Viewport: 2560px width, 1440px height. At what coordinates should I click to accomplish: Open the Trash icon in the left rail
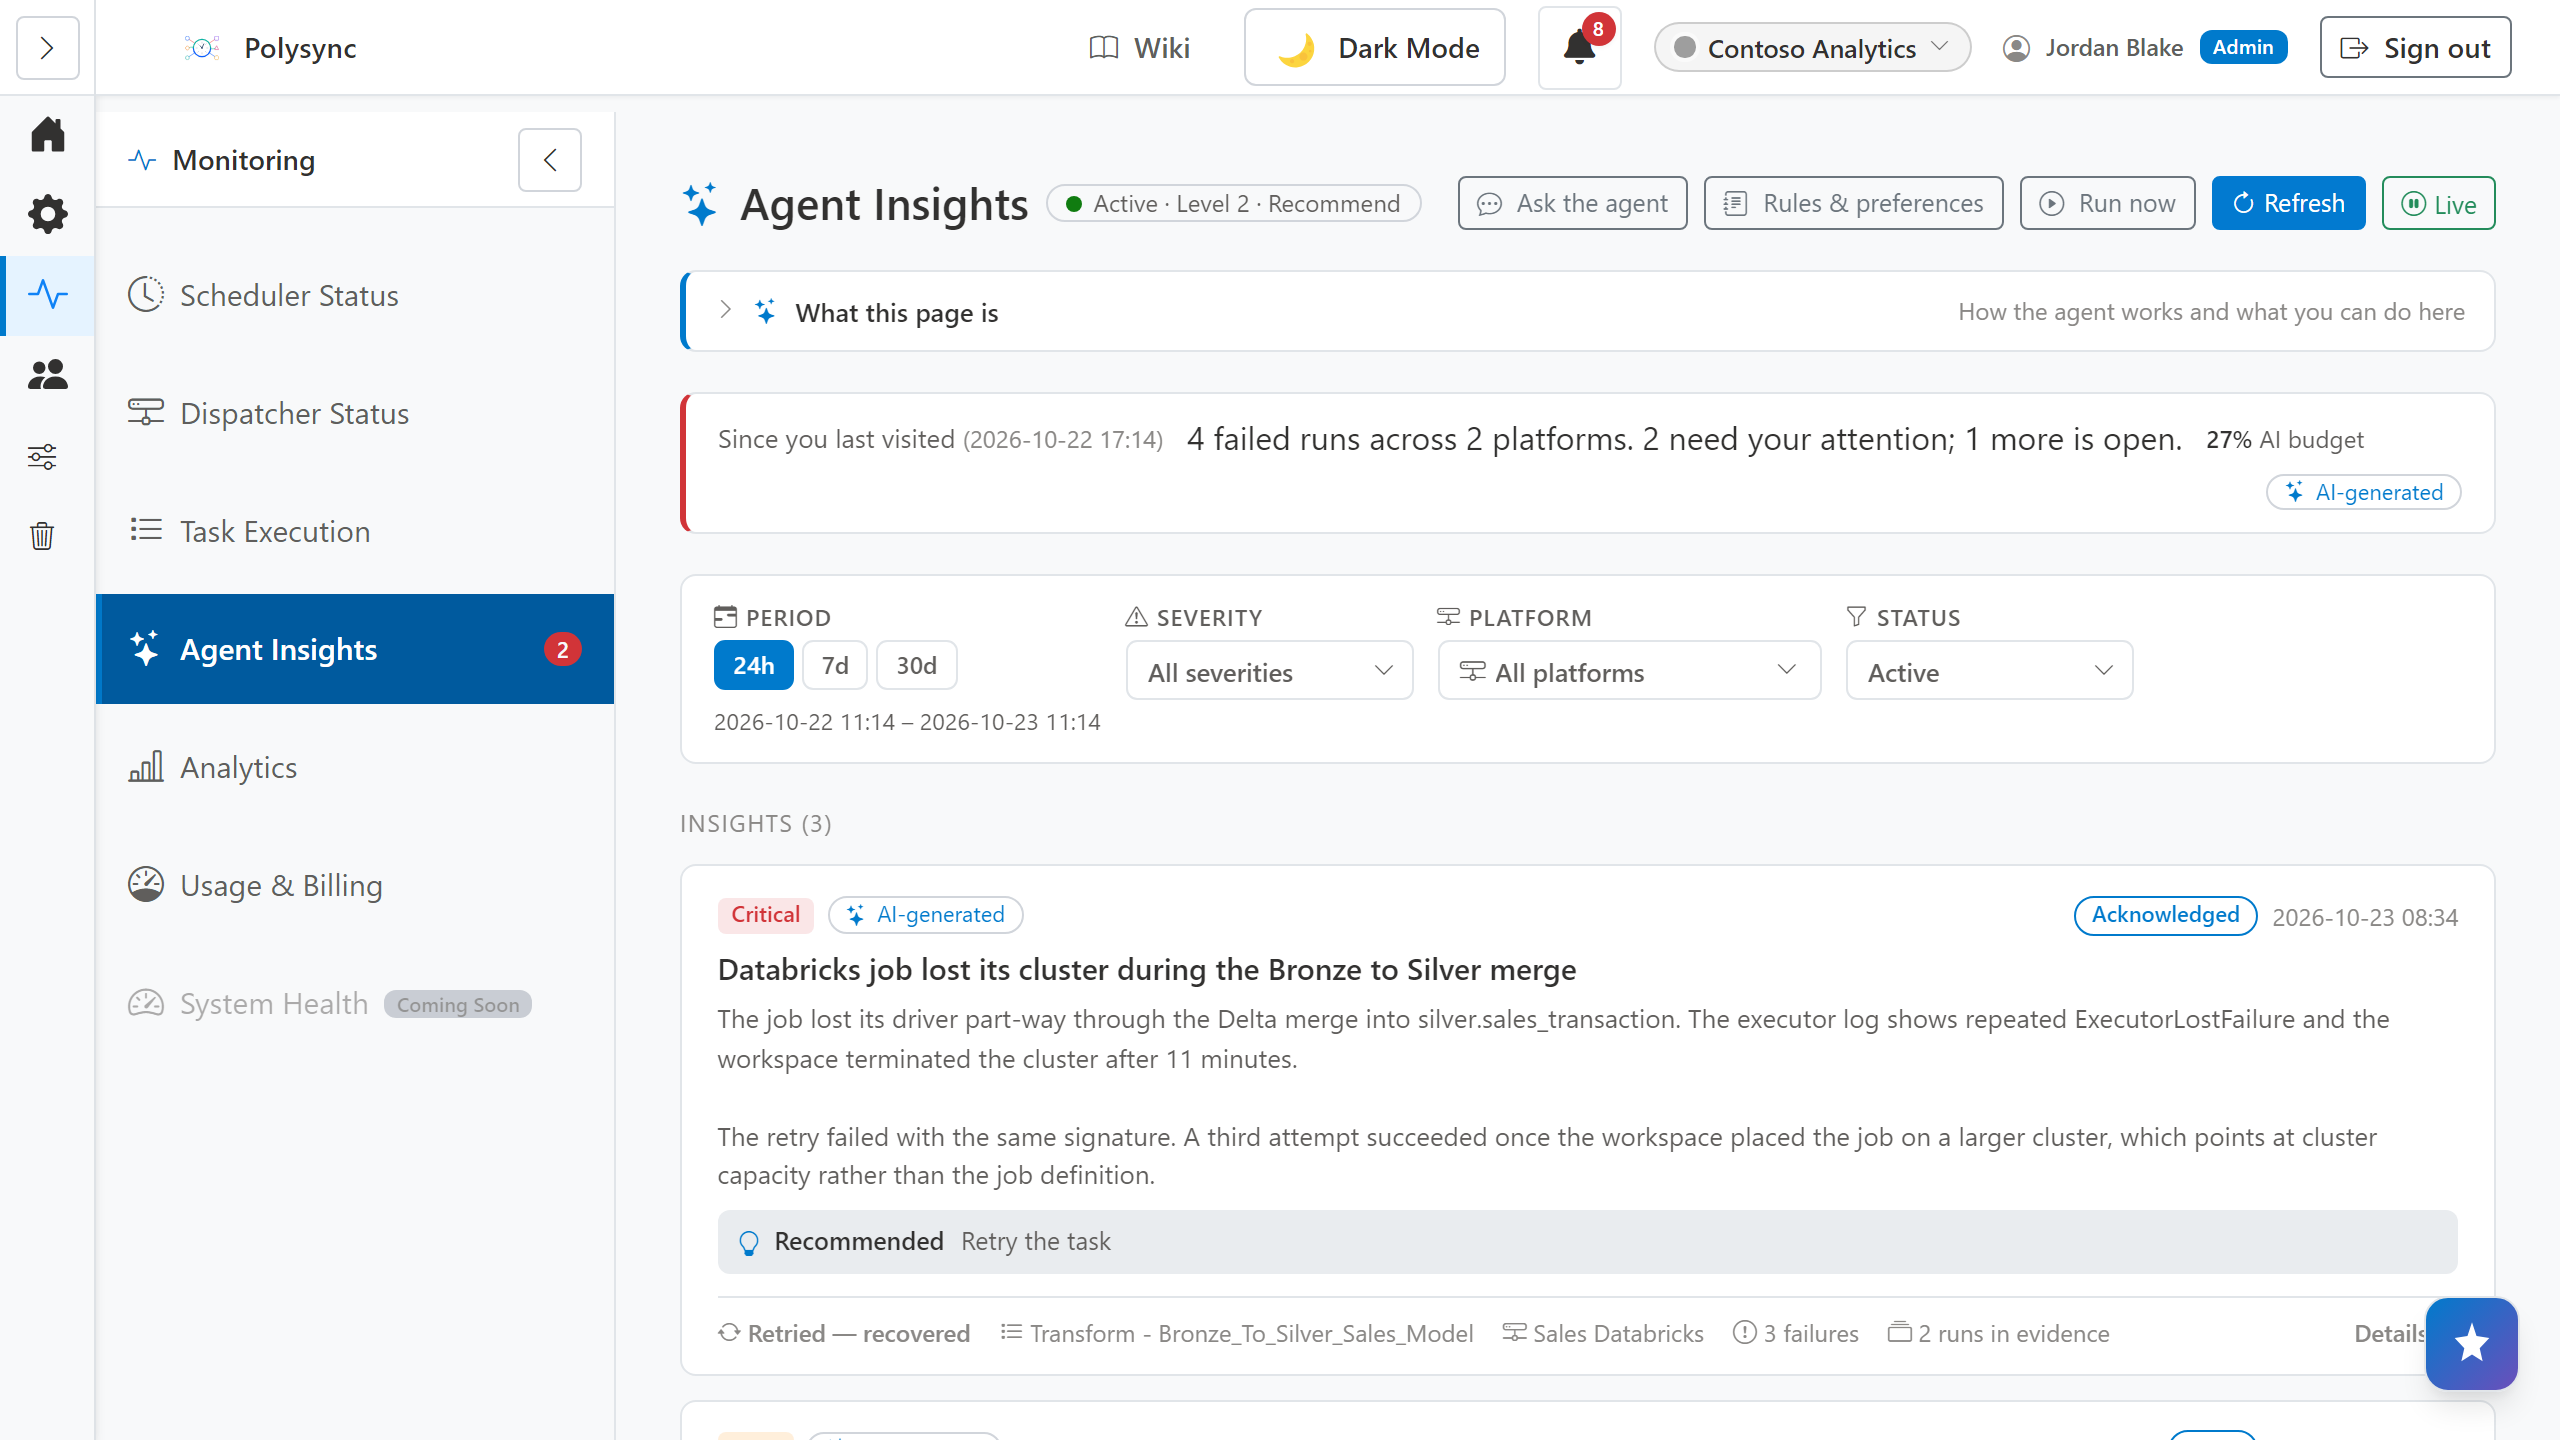[x=42, y=536]
